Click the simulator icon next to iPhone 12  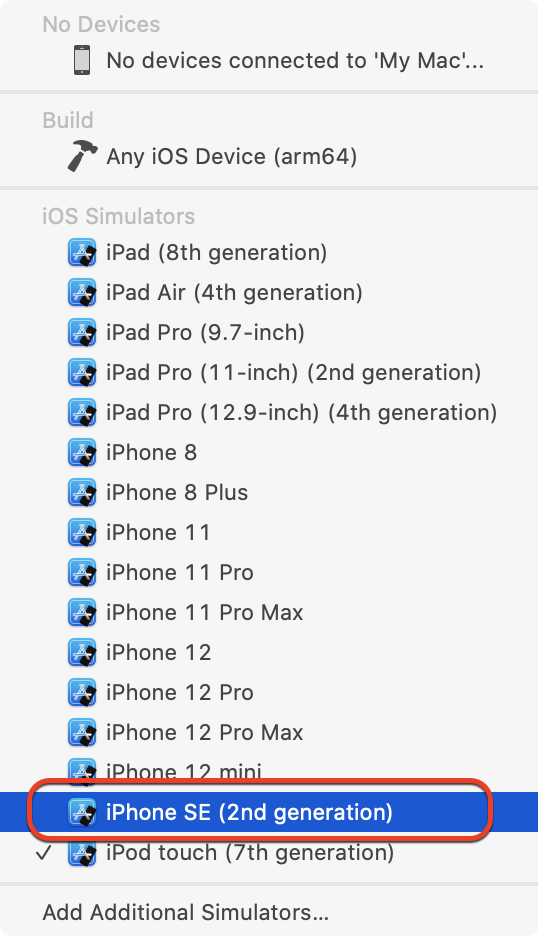tap(82, 652)
